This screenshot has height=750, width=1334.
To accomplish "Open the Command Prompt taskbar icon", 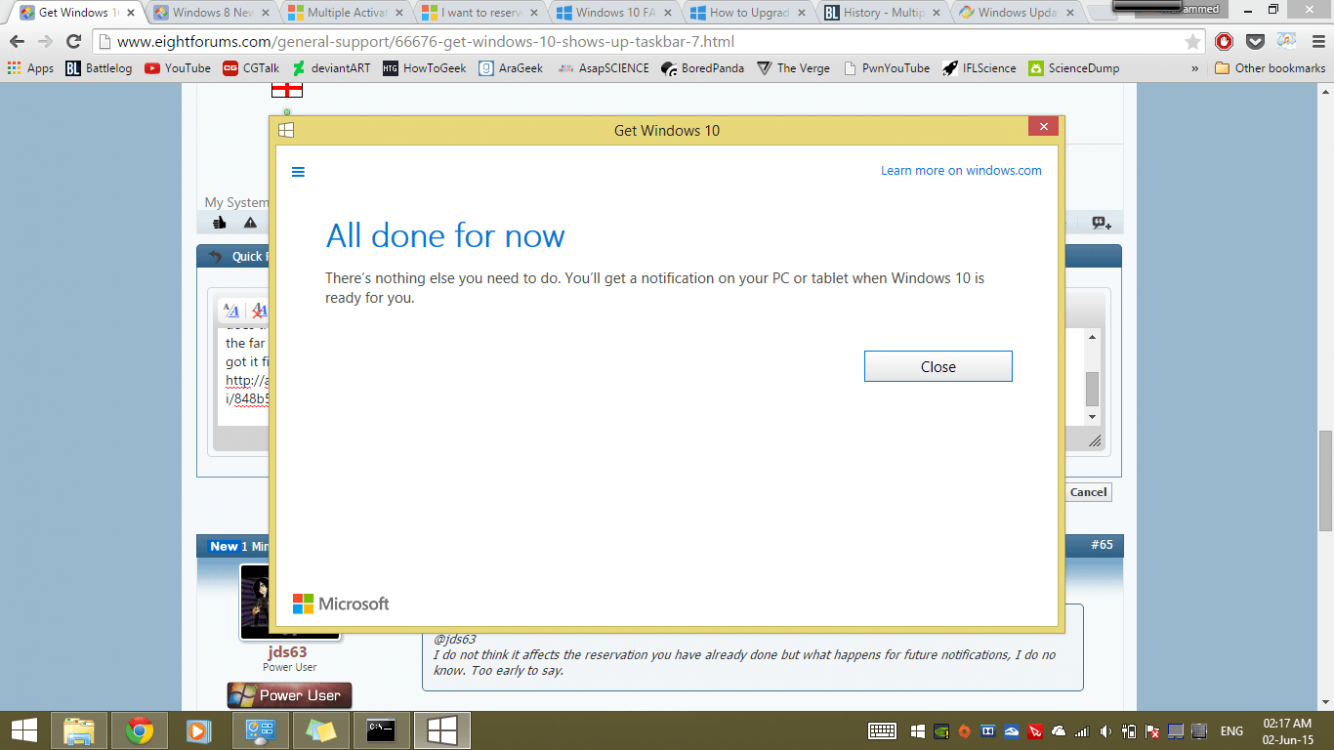I will coord(381,731).
